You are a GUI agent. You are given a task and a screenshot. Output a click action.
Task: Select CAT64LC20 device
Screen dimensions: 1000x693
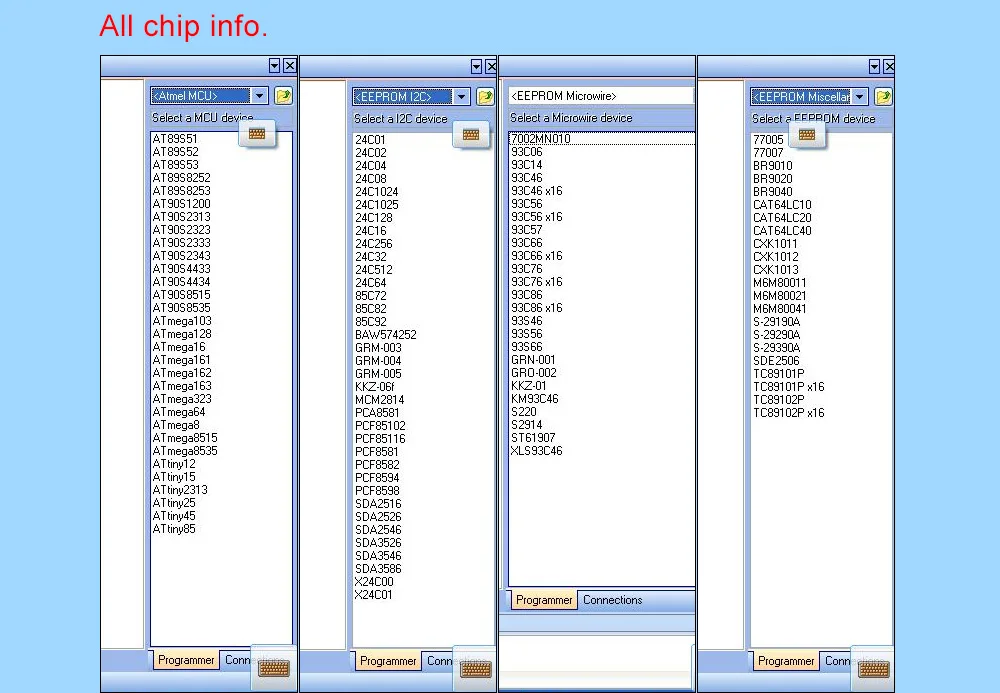pyautogui.click(x=782, y=217)
